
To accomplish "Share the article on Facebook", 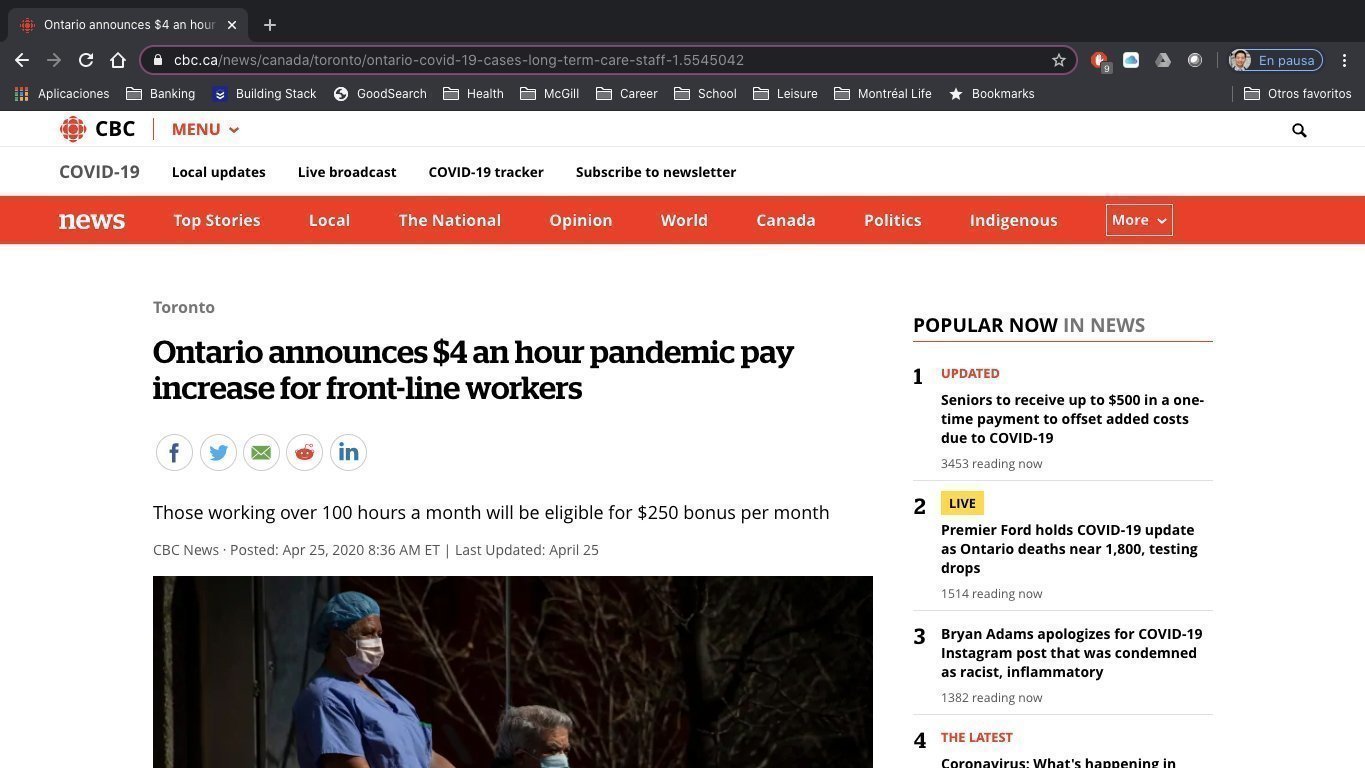I will [x=174, y=452].
